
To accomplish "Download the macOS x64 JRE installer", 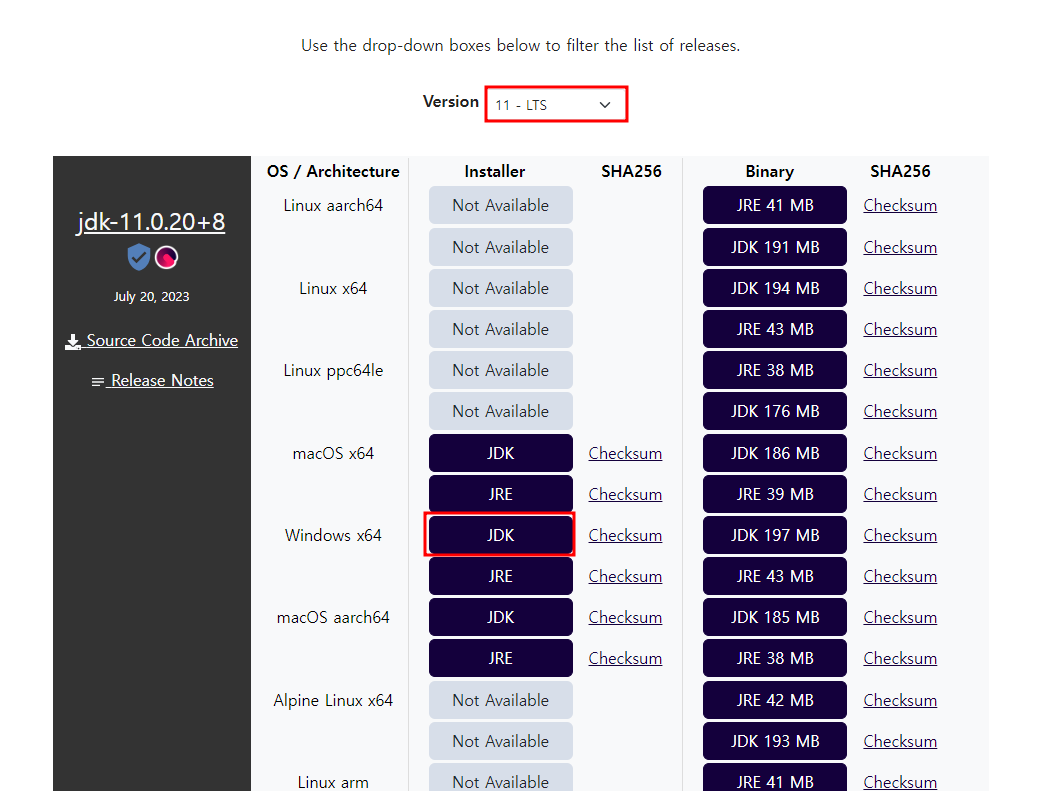I will click(x=500, y=494).
